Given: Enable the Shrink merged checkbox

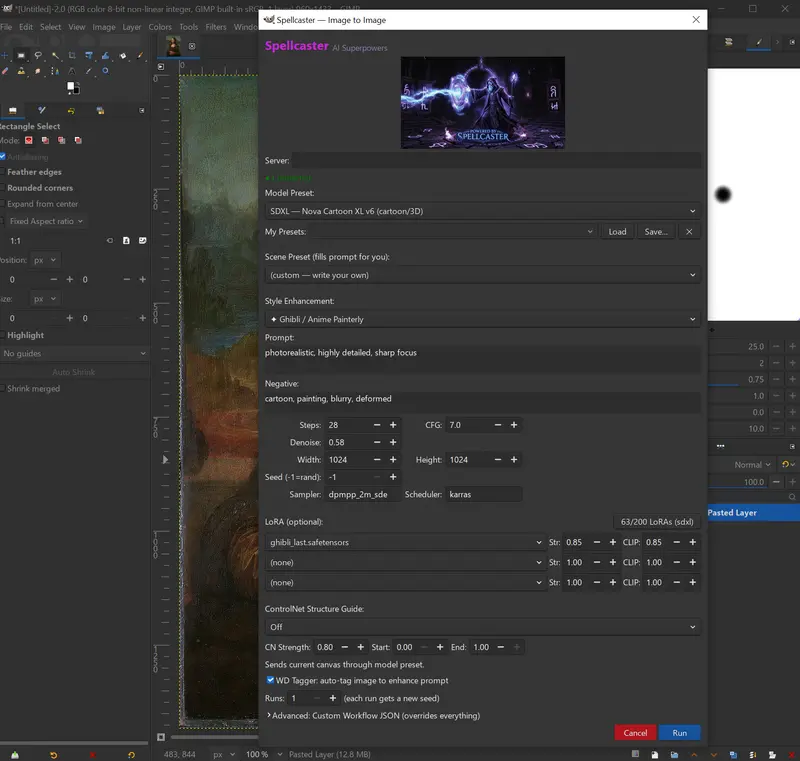Looking at the screenshot, I should (2, 389).
